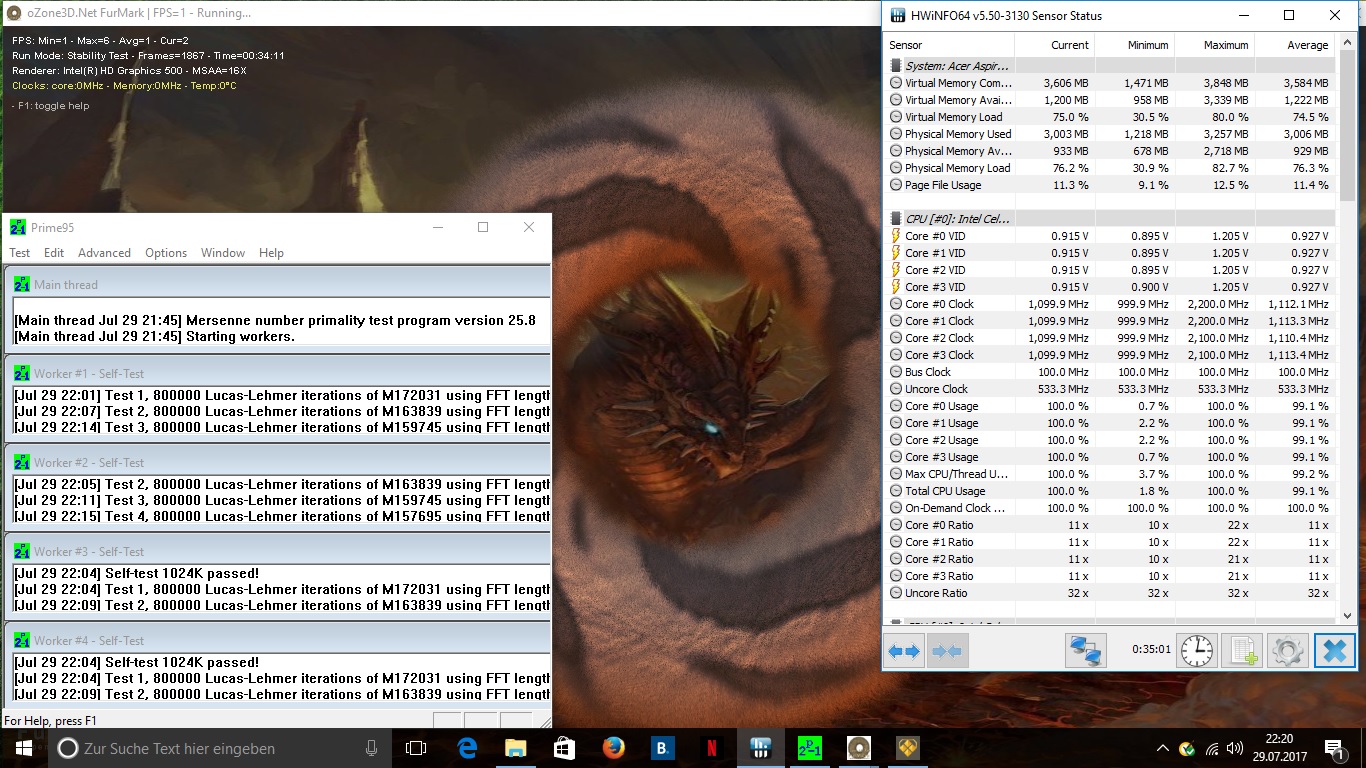This screenshot has height=768, width=1366.
Task: Select the Physical Memory Used row label
Action: pos(958,134)
